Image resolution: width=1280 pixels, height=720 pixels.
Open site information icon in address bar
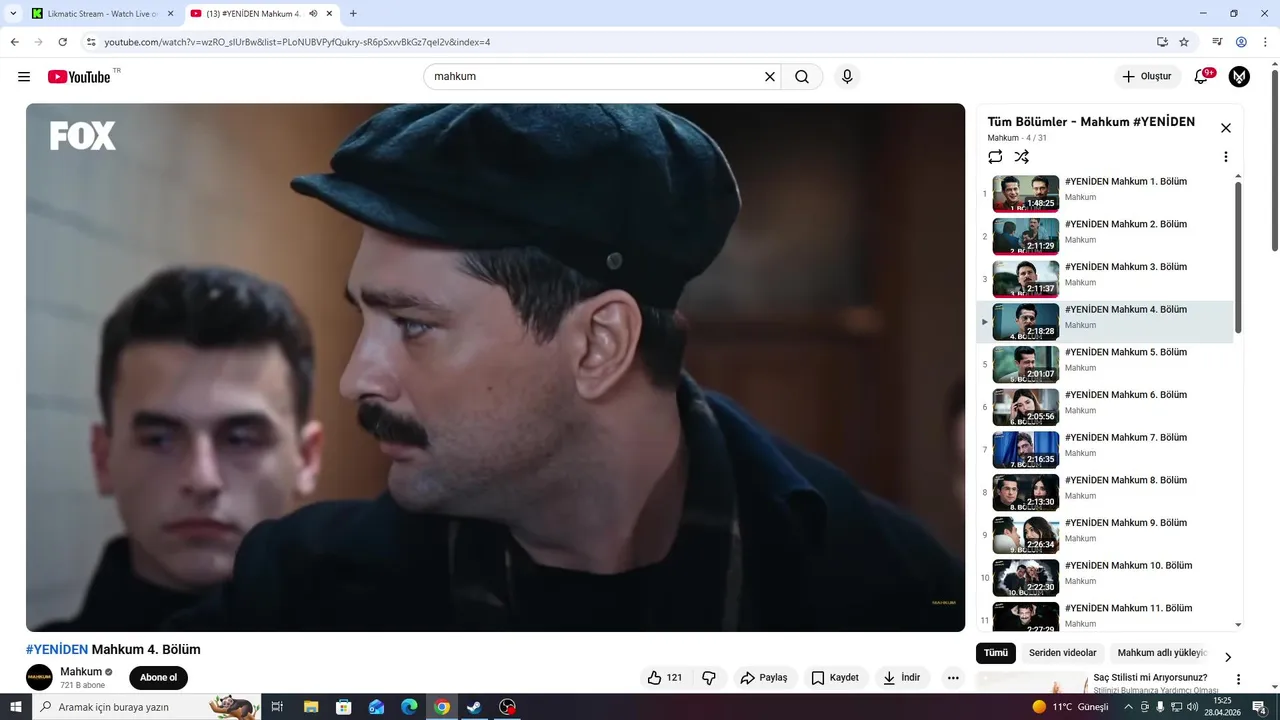point(91,42)
